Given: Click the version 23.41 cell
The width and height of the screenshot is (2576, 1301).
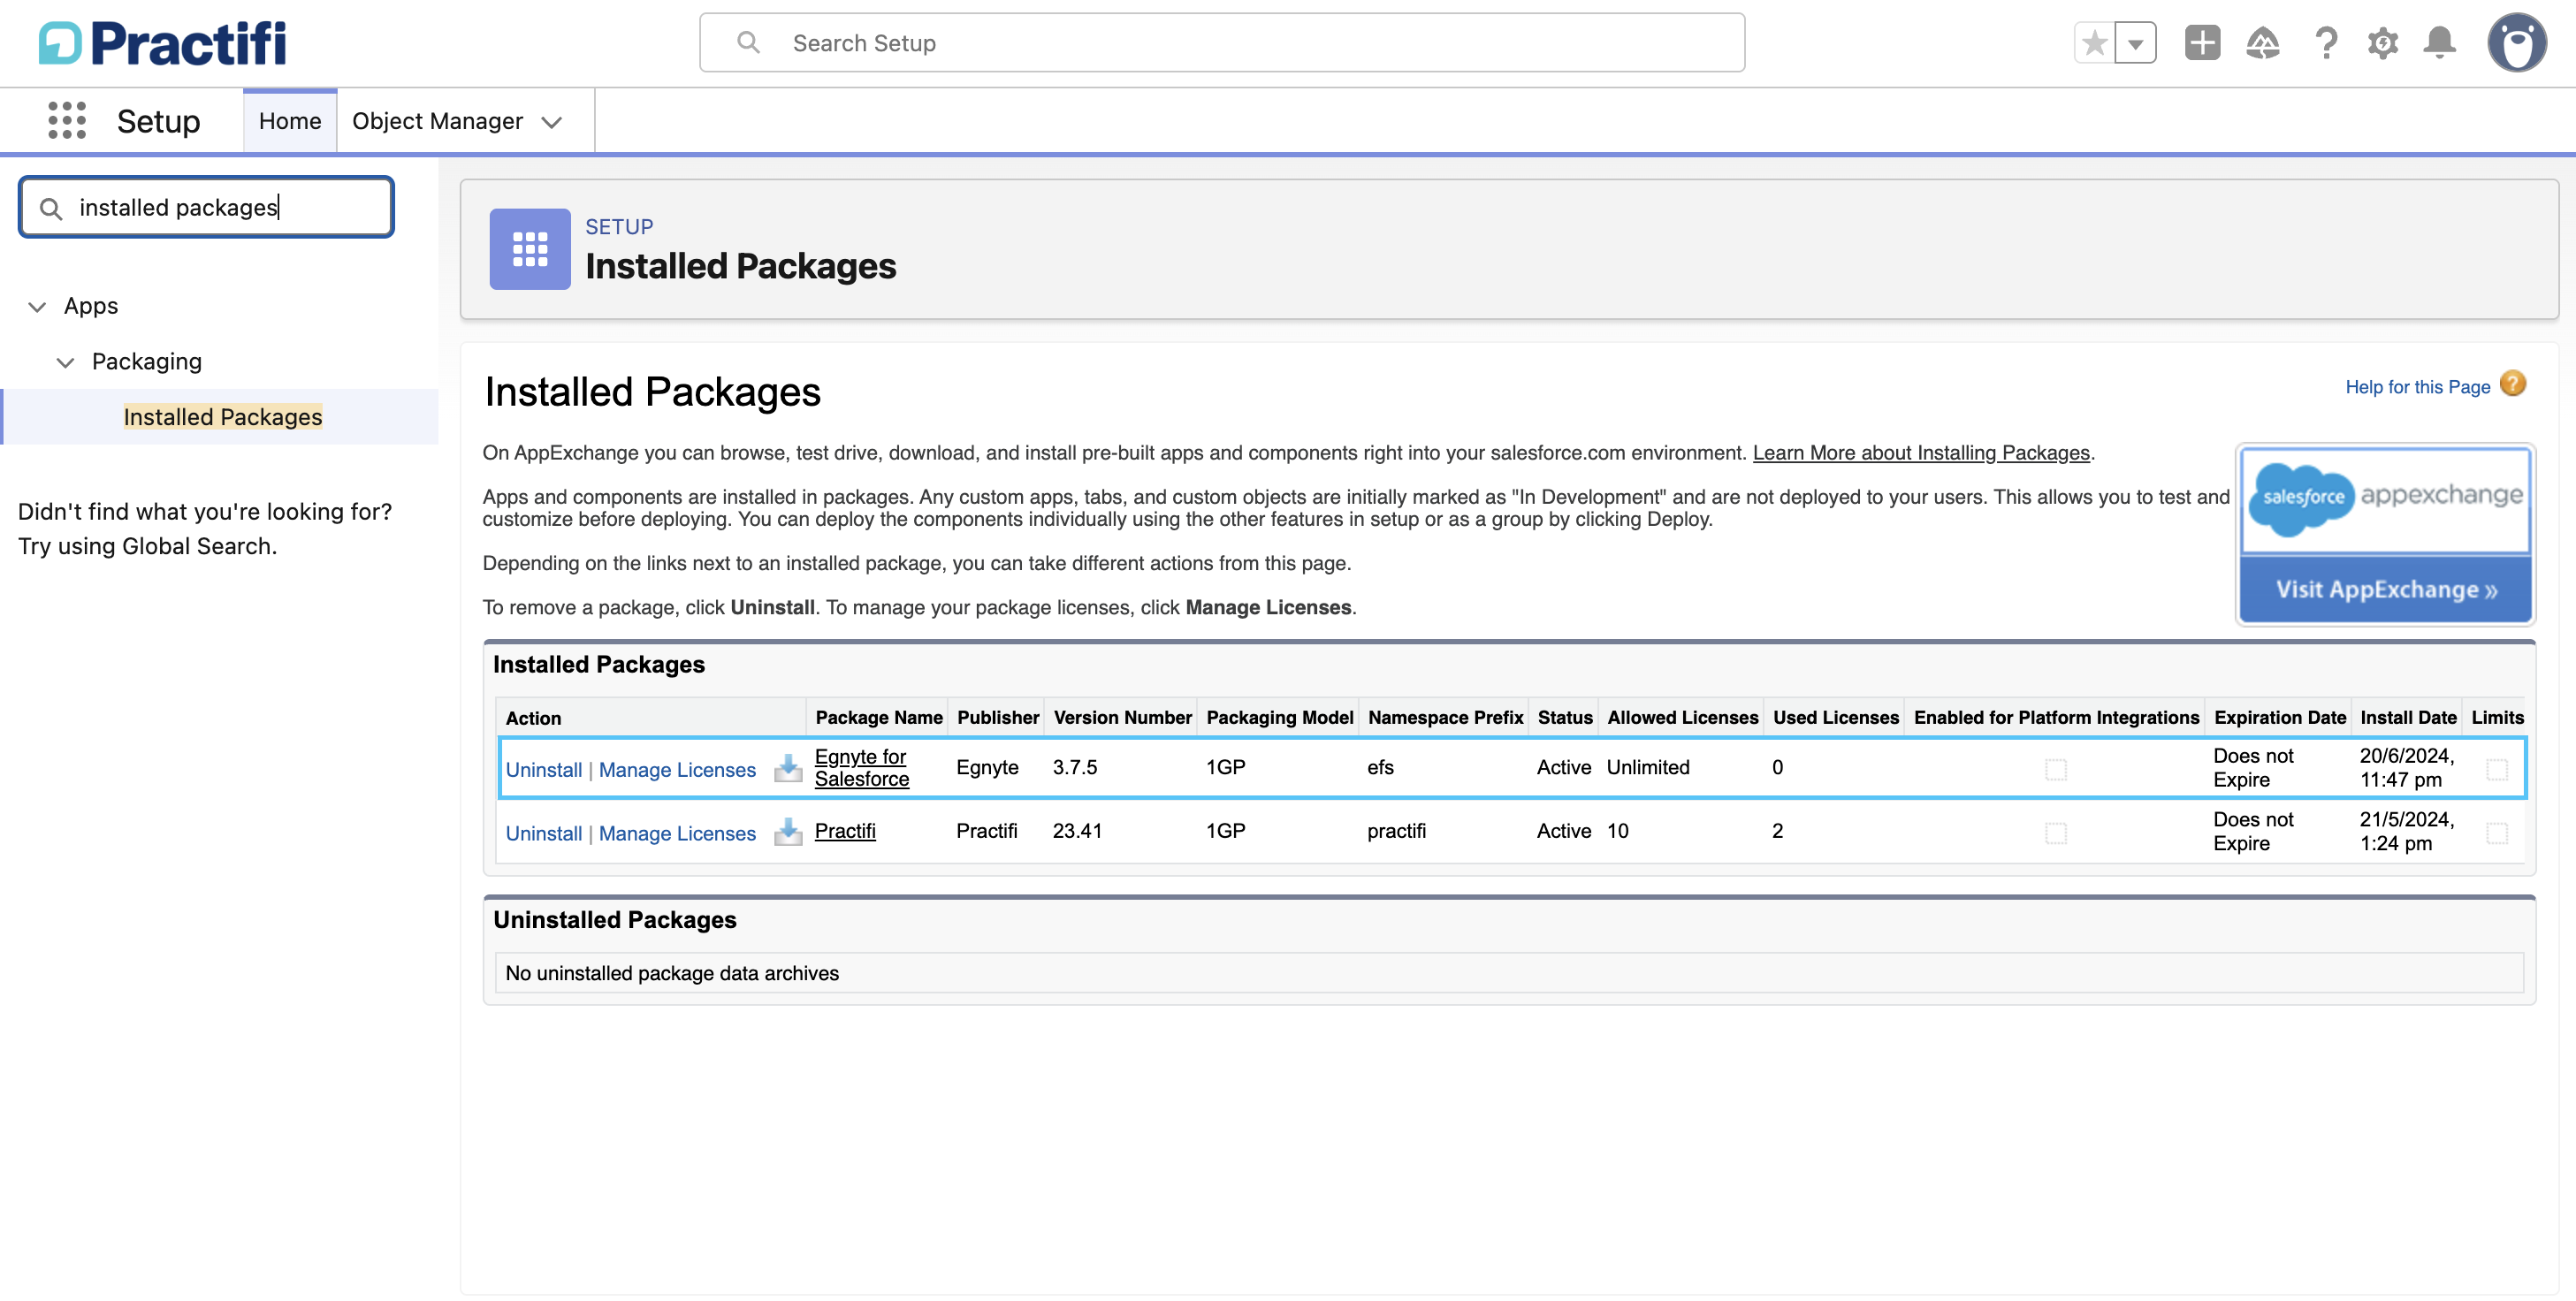Looking at the screenshot, I should tap(1077, 831).
